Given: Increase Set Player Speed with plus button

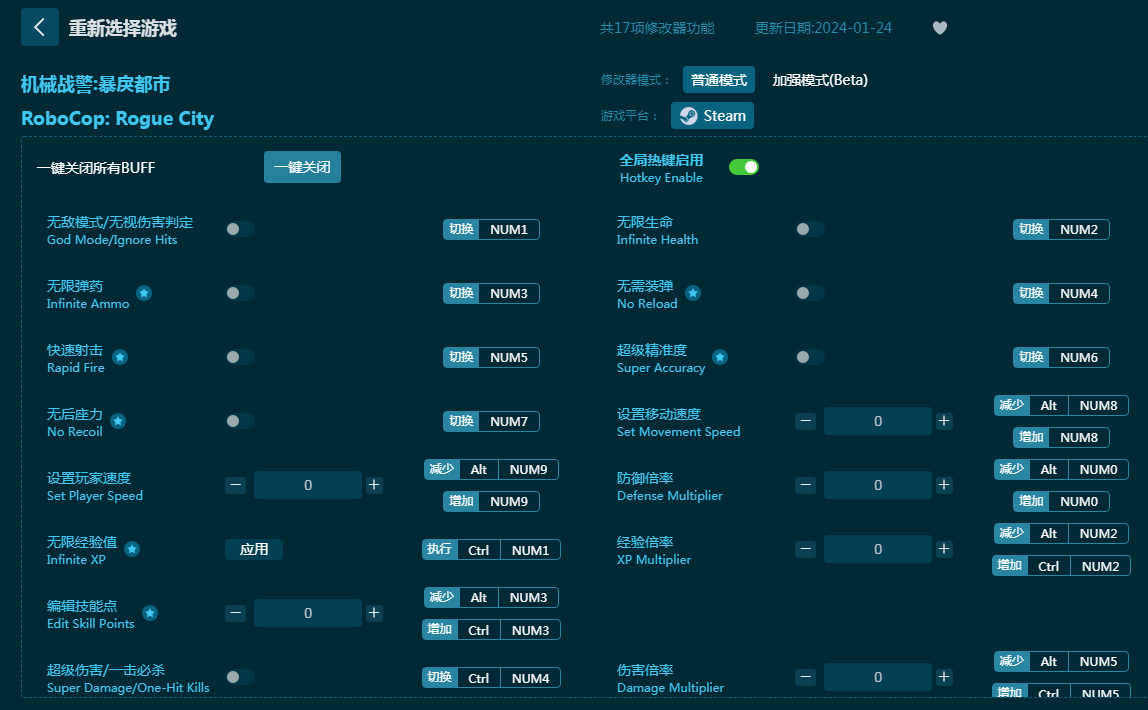Looking at the screenshot, I should [374, 485].
